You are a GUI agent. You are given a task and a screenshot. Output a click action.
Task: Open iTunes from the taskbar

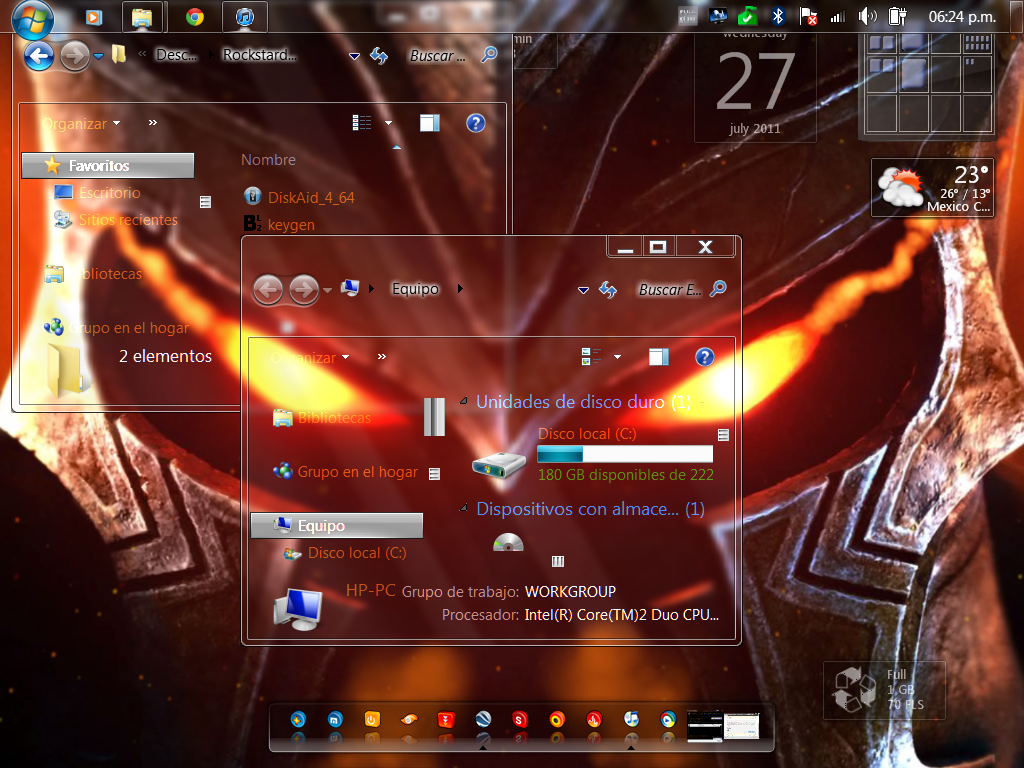[245, 17]
